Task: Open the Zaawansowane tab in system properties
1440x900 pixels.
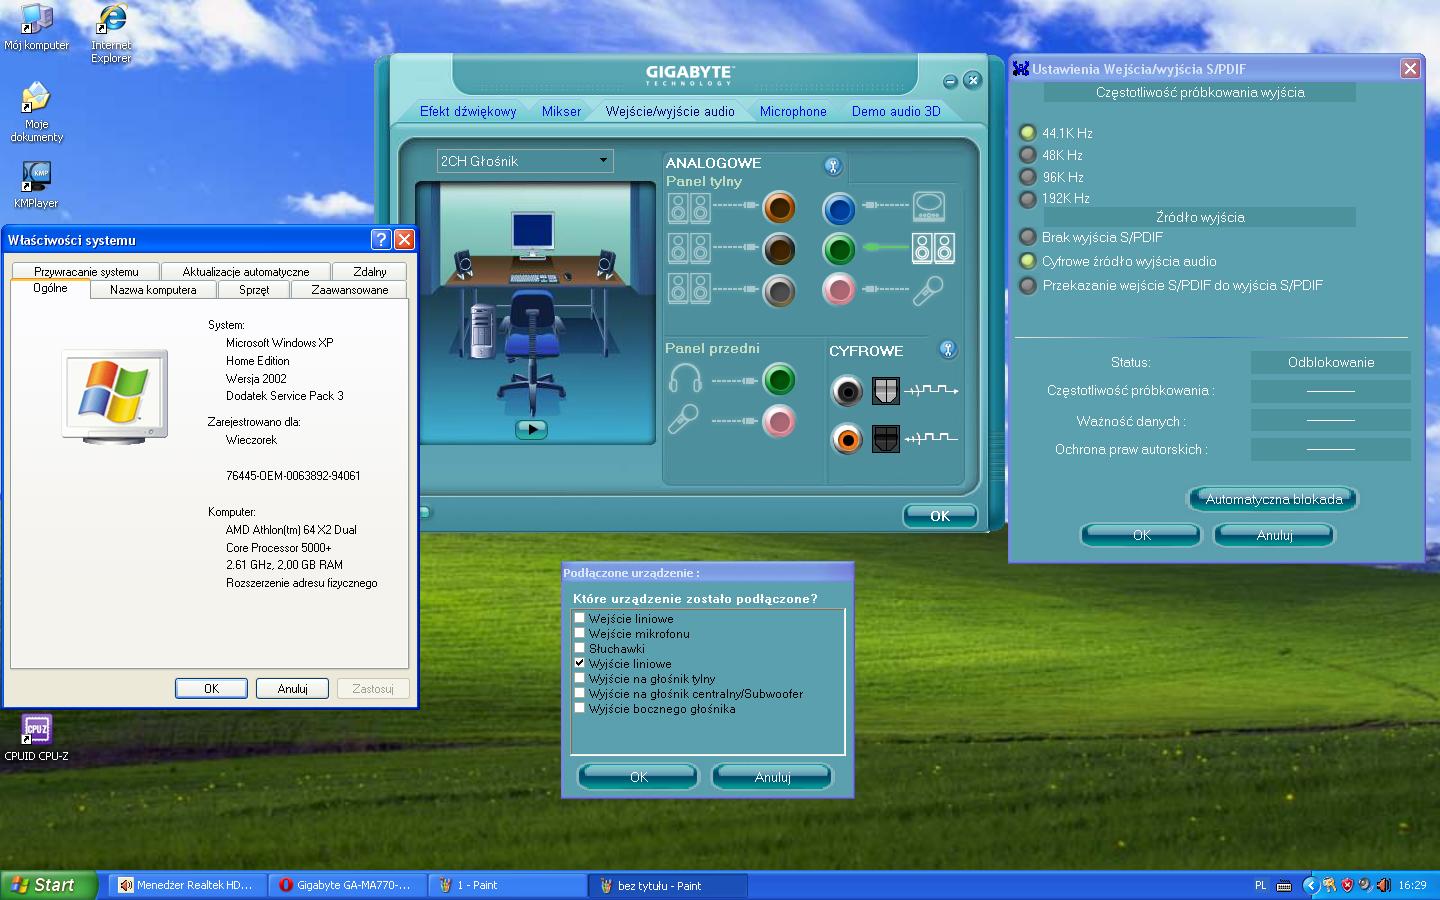Action: tap(350, 290)
